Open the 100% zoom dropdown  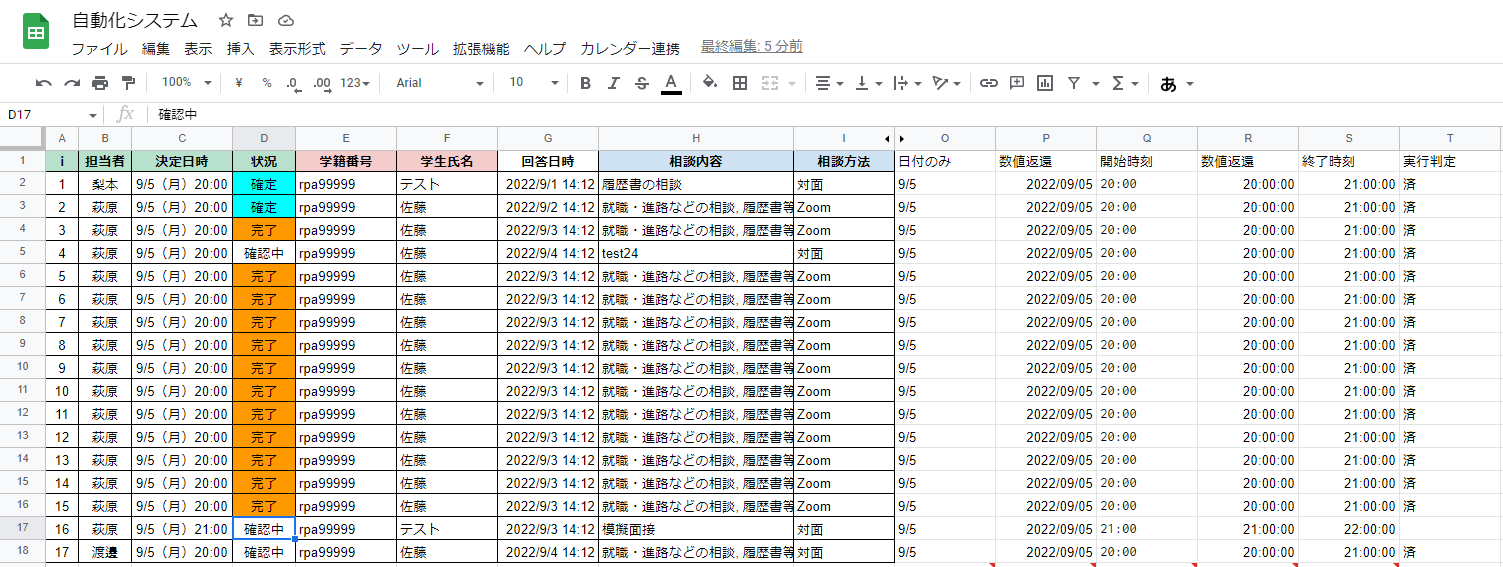(x=187, y=83)
